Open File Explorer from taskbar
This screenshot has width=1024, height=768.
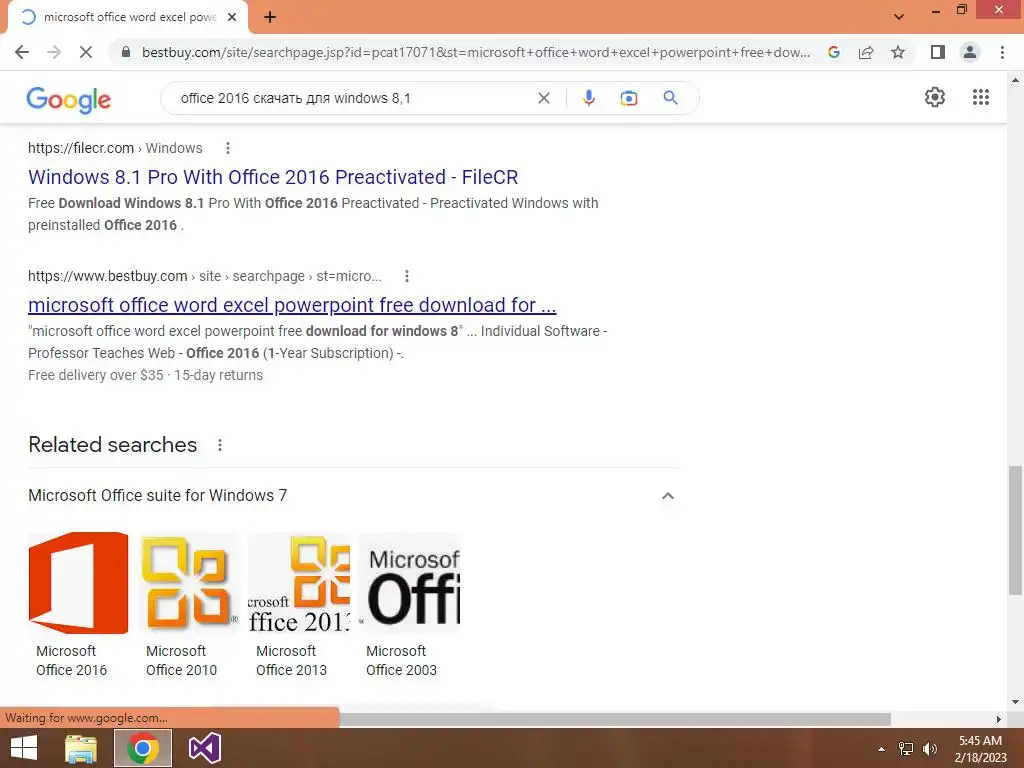pos(81,748)
